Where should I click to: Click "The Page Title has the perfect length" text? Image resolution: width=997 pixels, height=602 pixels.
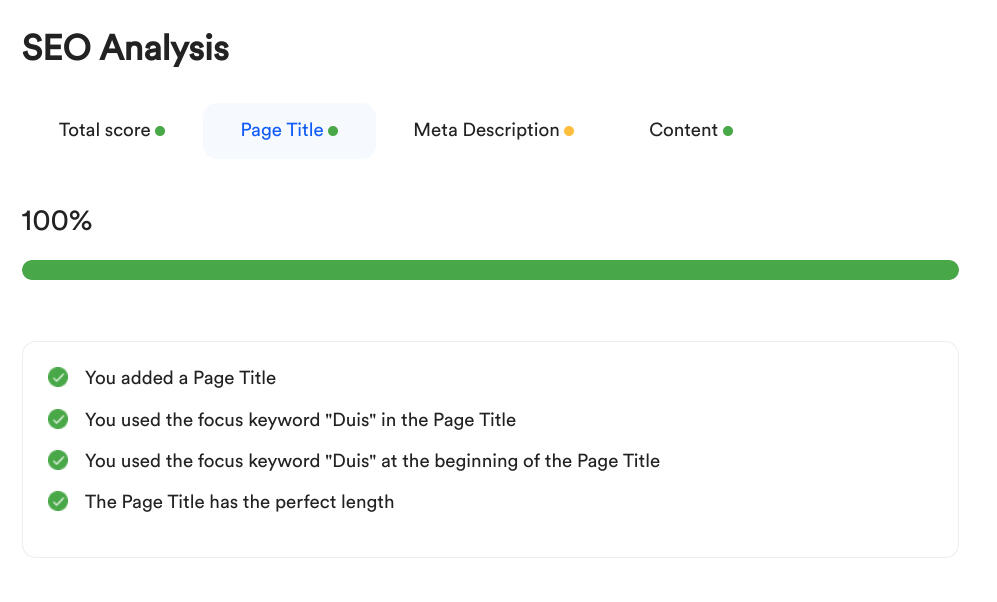coord(239,502)
